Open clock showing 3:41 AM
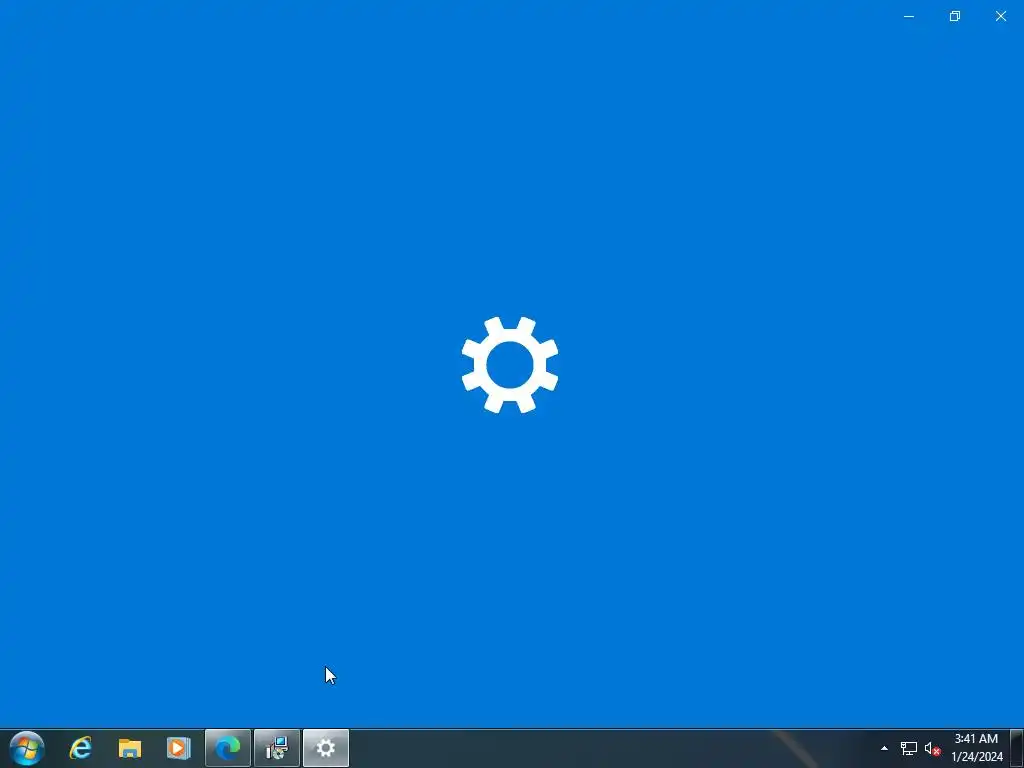Viewport: 1024px width, 768px height. click(x=976, y=748)
